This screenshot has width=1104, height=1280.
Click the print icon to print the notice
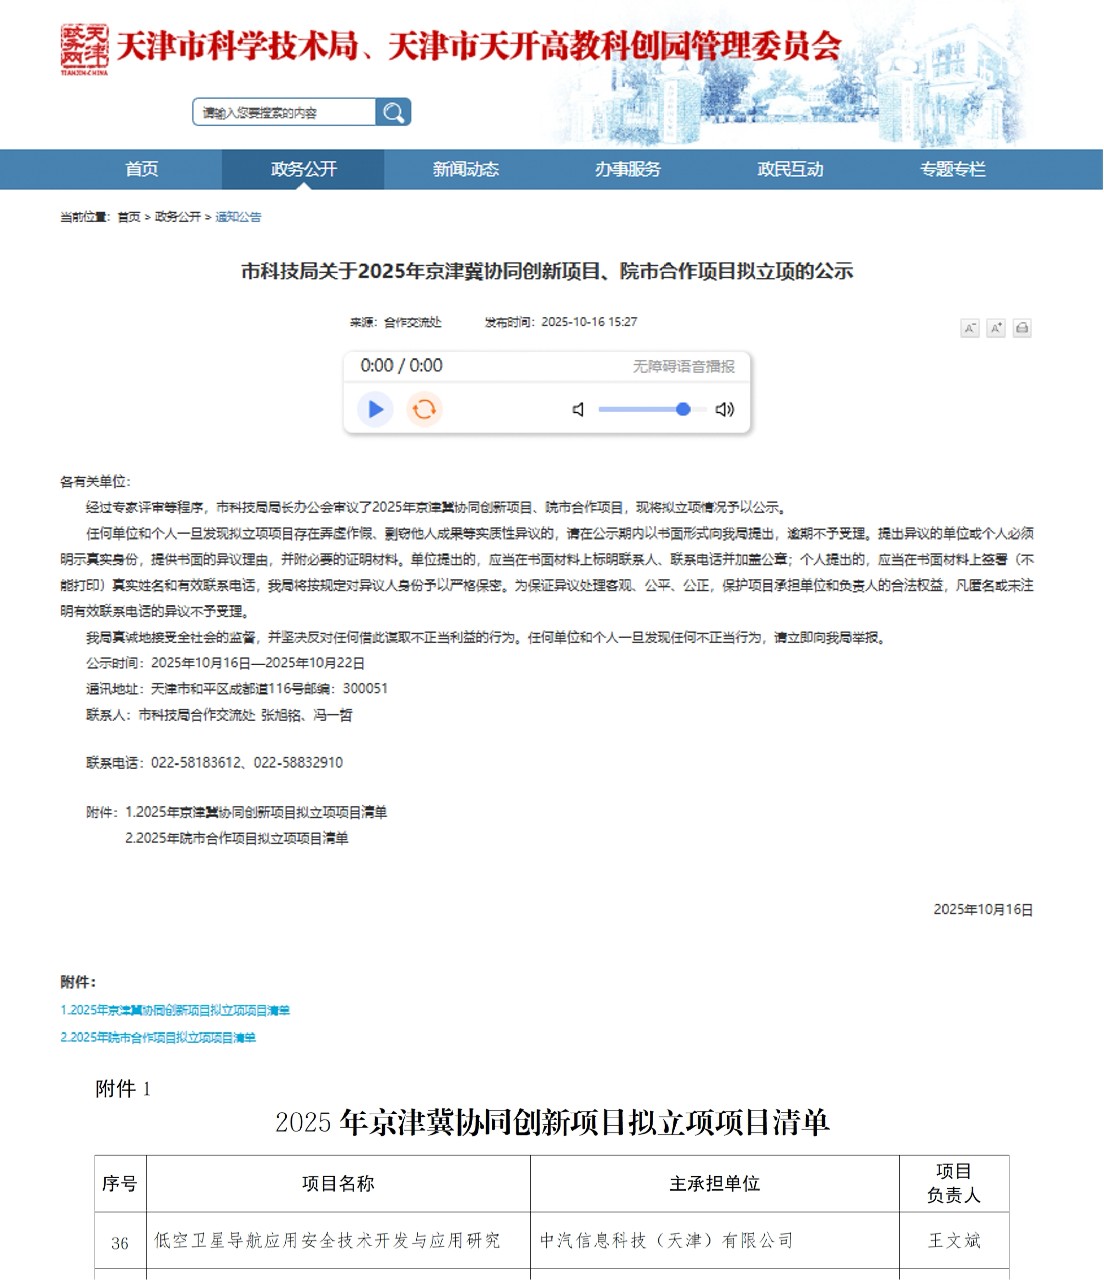click(x=1020, y=327)
